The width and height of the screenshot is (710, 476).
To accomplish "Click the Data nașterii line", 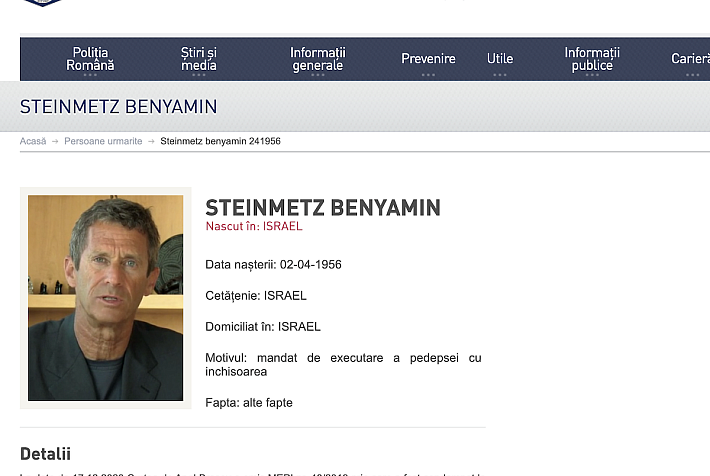I will (273, 264).
